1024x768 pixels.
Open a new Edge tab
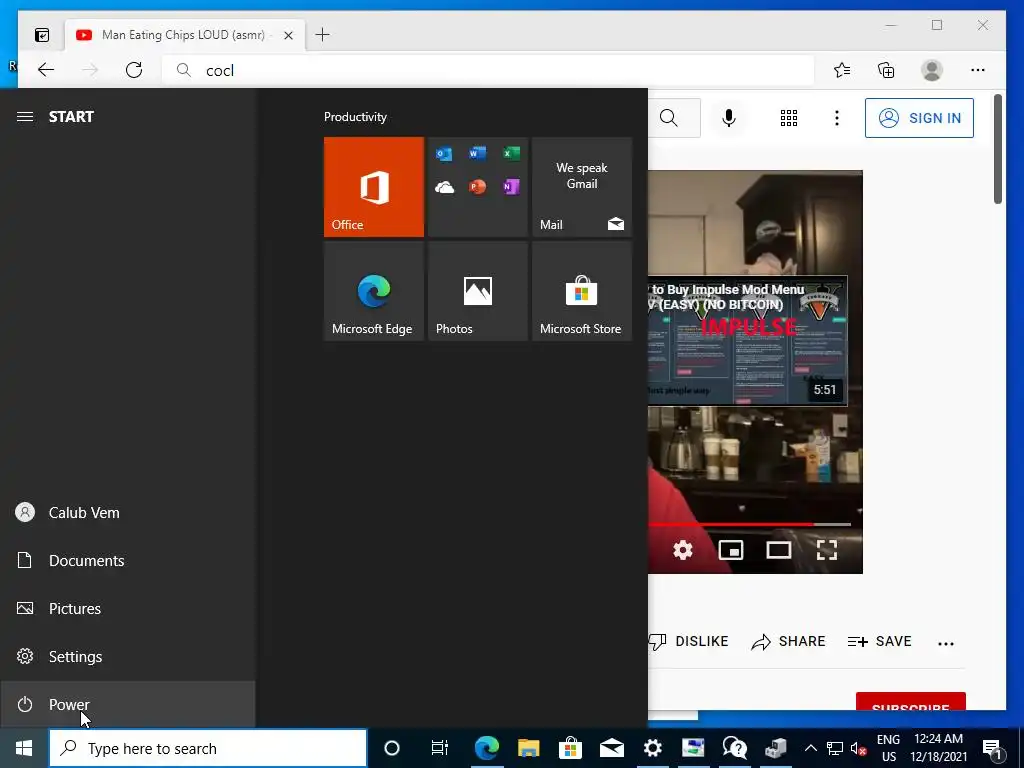323,35
